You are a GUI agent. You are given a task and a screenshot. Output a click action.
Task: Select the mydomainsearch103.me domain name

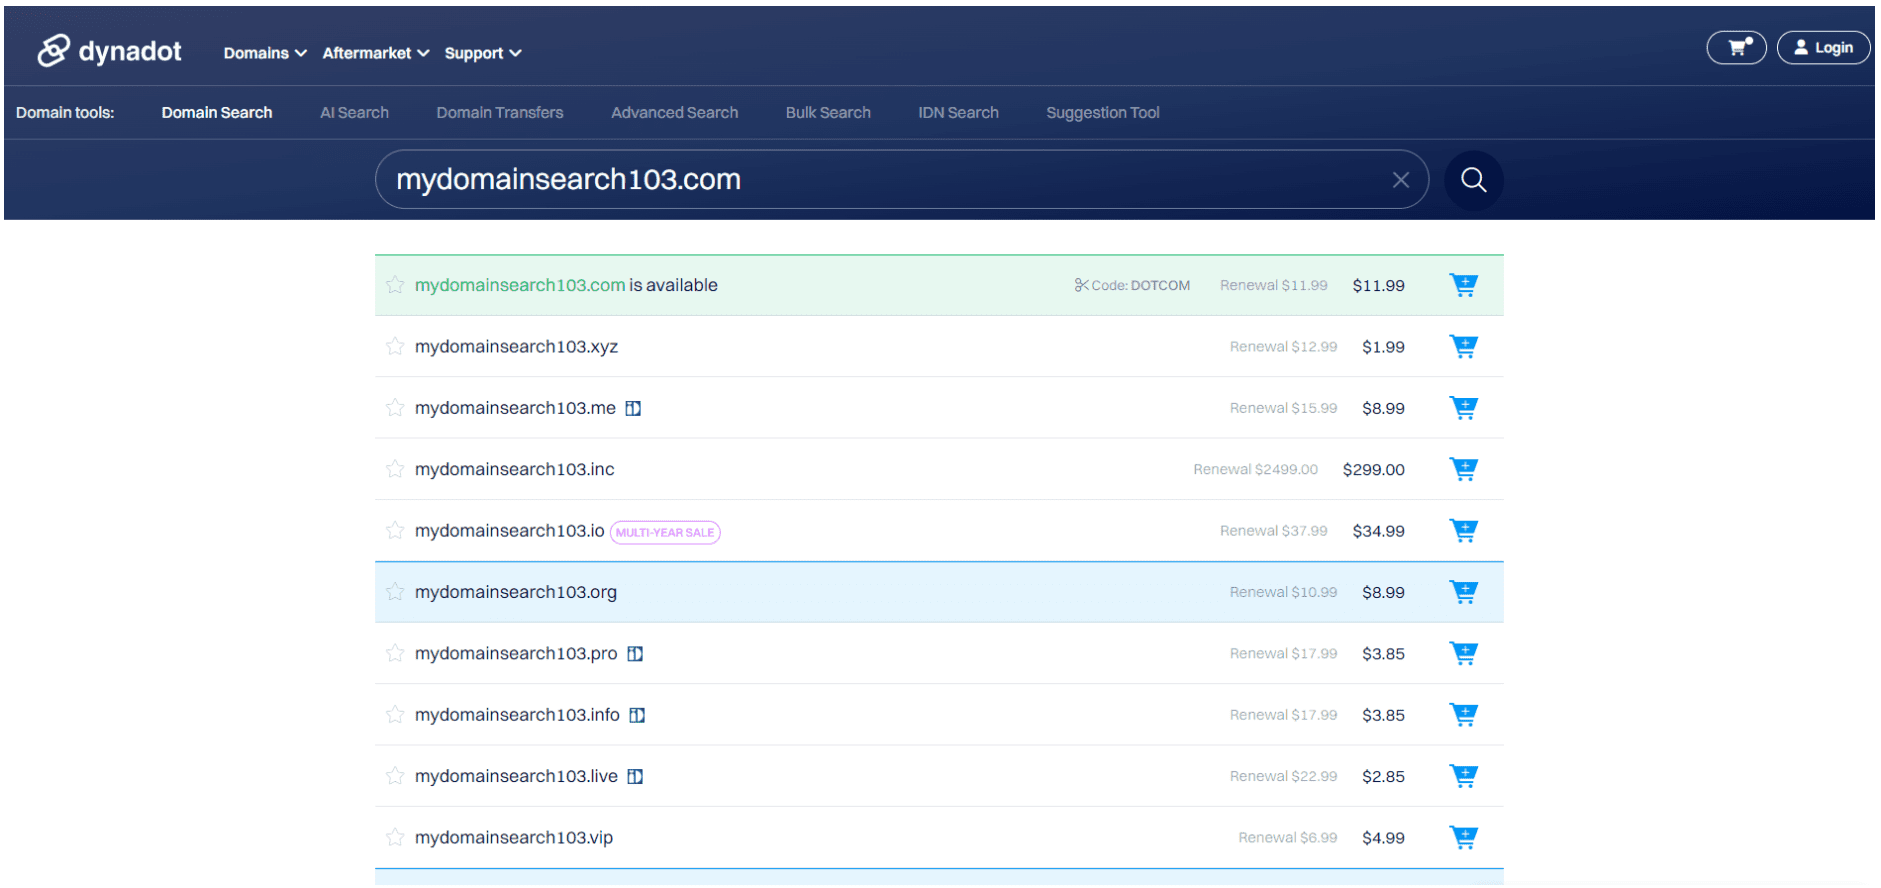click(x=515, y=408)
